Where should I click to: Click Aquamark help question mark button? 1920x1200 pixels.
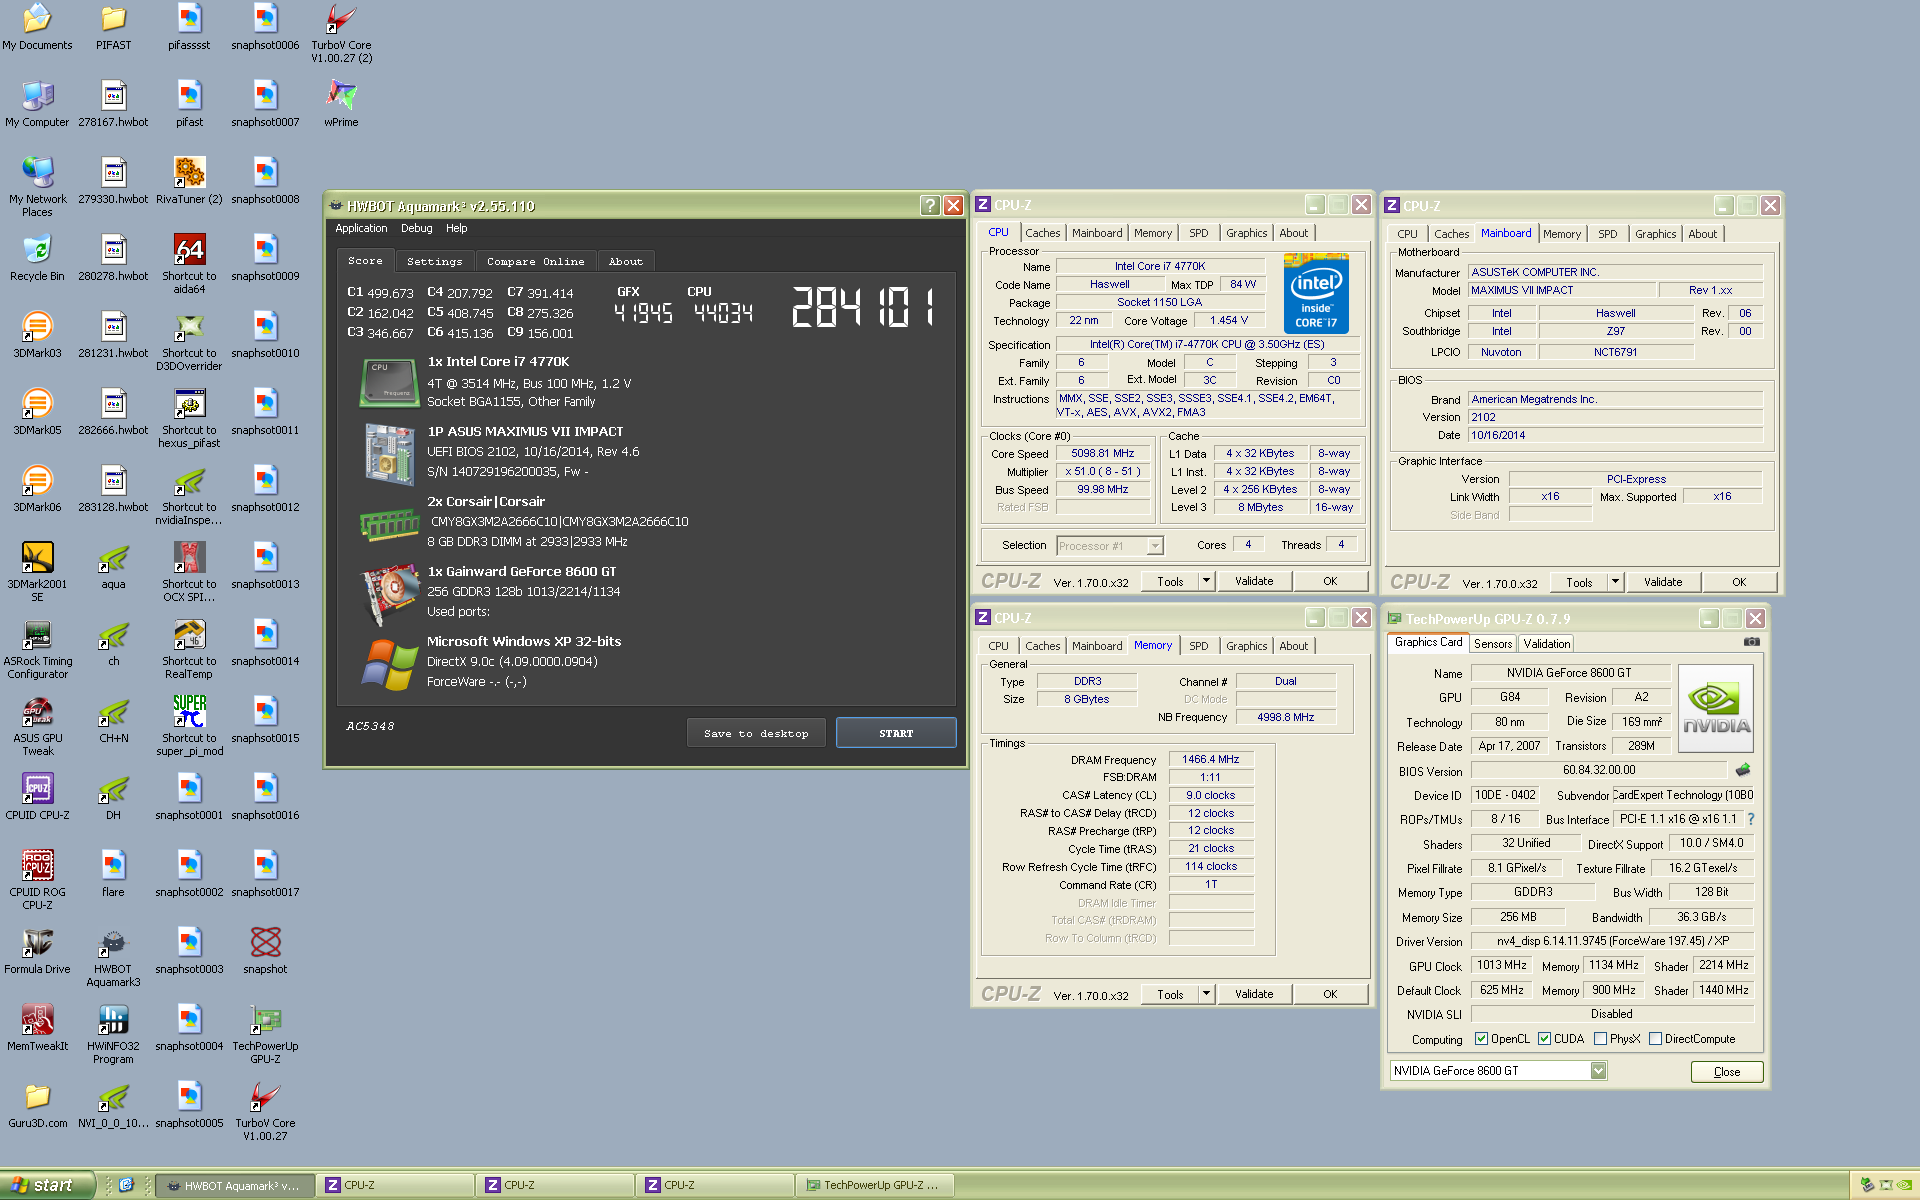930,205
